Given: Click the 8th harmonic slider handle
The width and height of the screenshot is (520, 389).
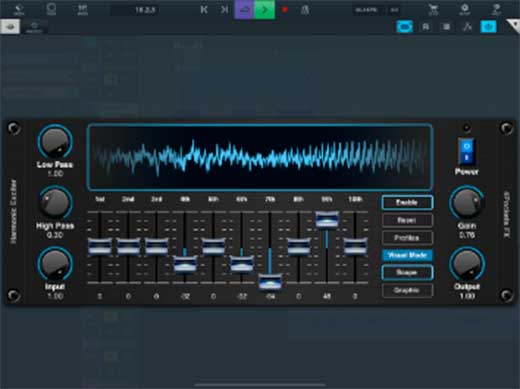Looking at the screenshot, I should click(299, 247).
